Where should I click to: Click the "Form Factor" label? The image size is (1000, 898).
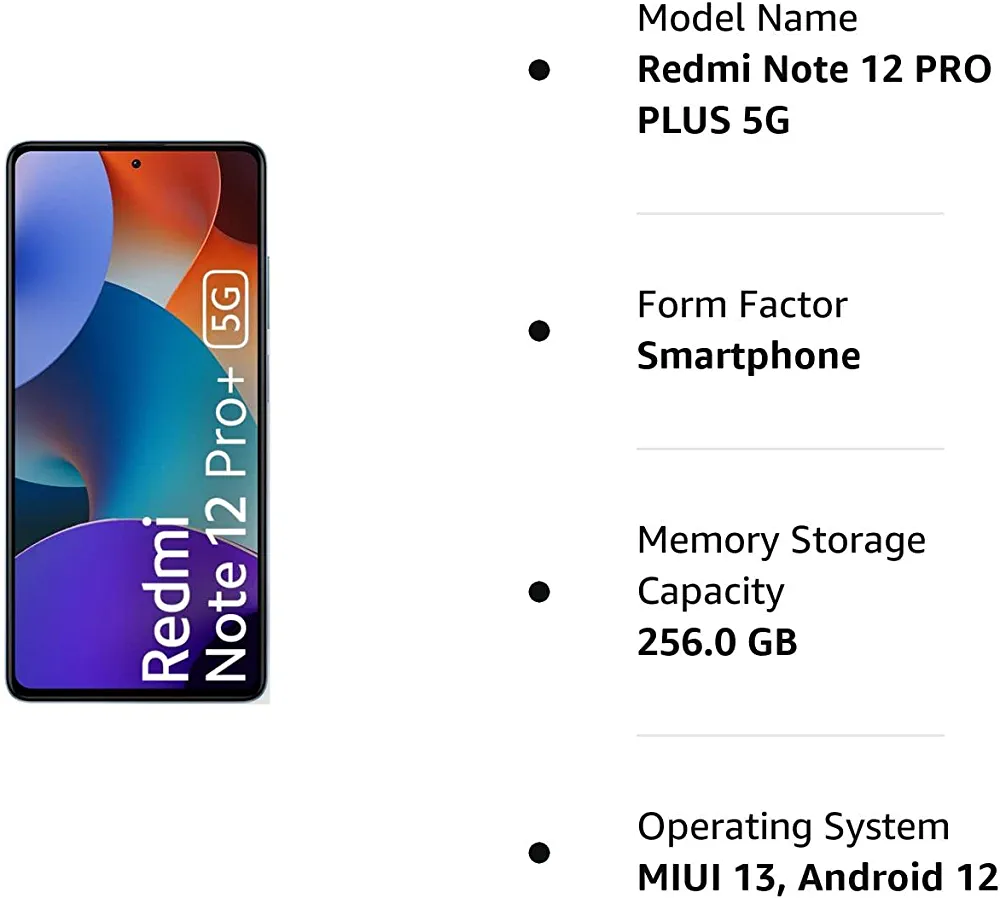[742, 304]
